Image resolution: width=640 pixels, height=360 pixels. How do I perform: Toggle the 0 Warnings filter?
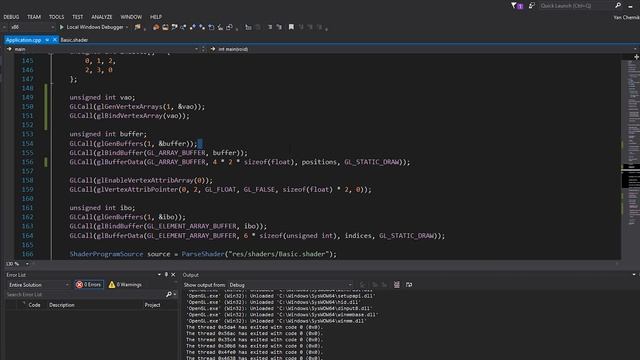click(x=125, y=284)
